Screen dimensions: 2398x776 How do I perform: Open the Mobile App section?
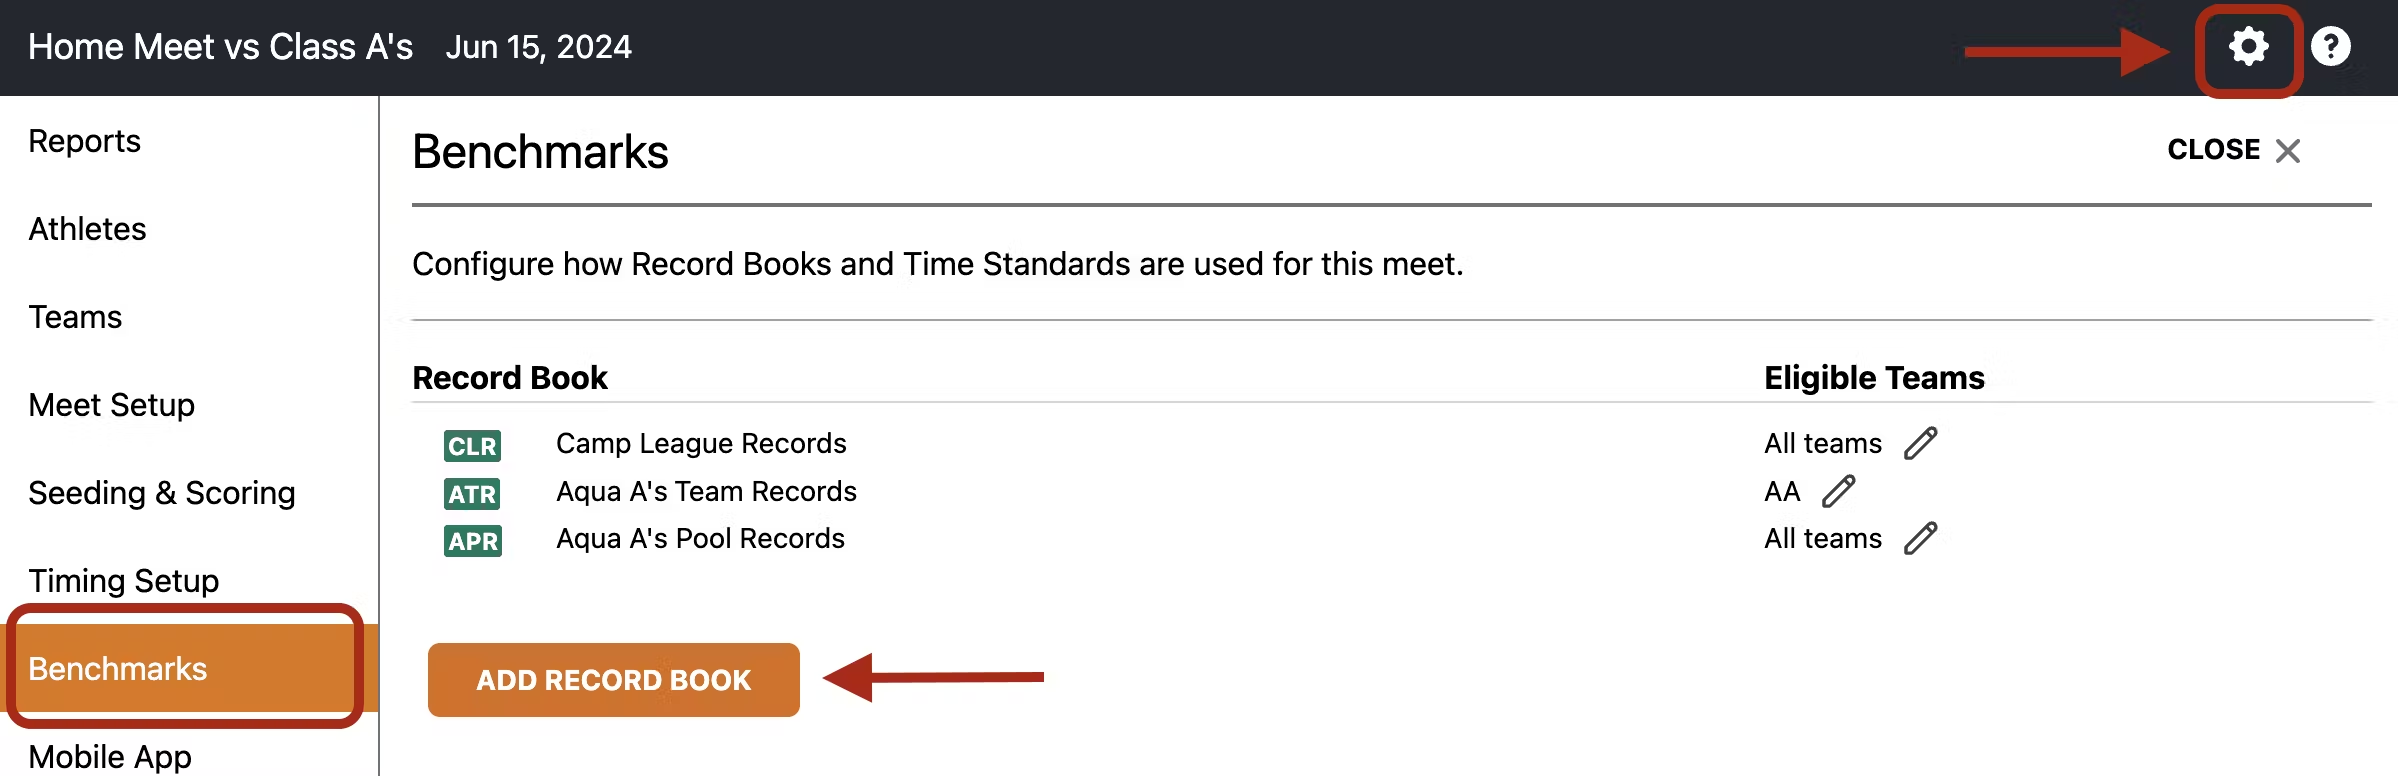[110, 756]
